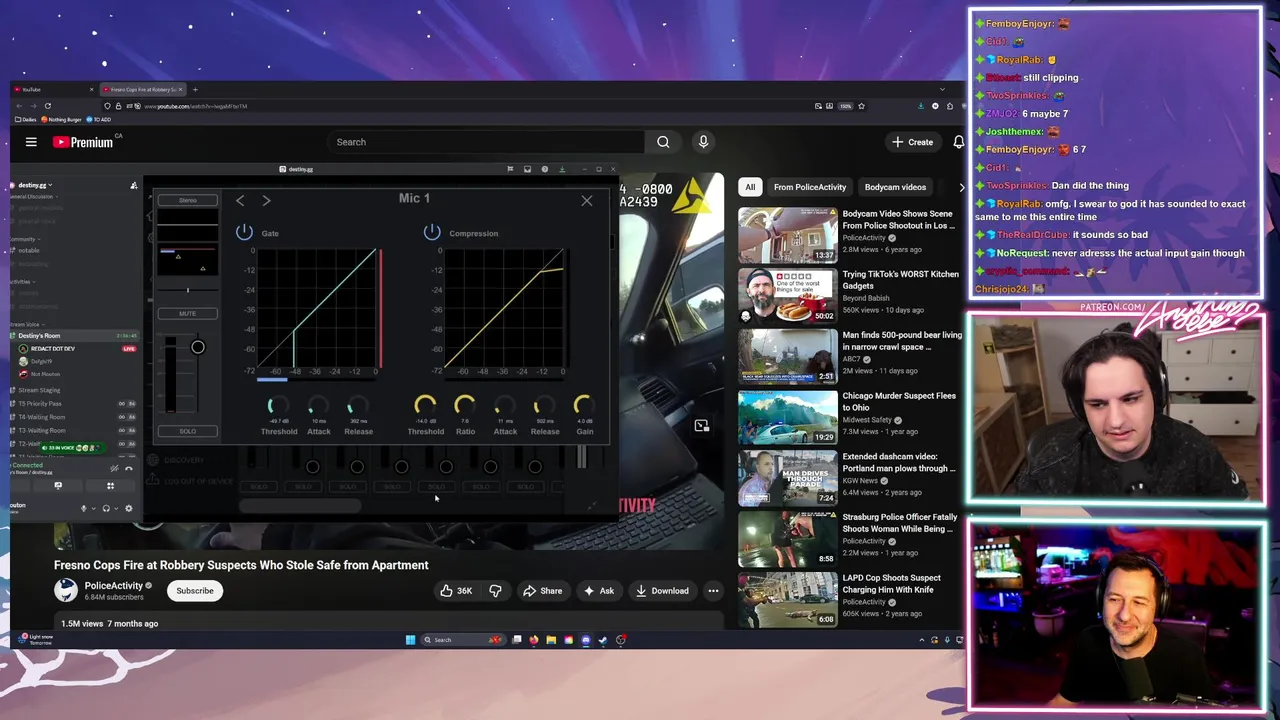Open Extended dashcam video Portland link
The width and height of the screenshot is (1280, 720).
(x=899, y=462)
